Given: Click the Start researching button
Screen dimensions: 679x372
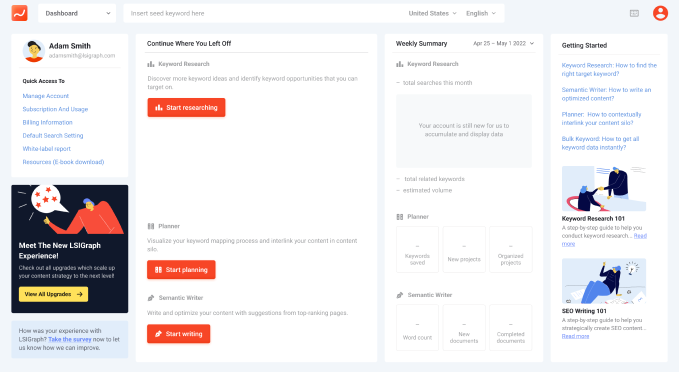Looking at the screenshot, I should [186, 107].
